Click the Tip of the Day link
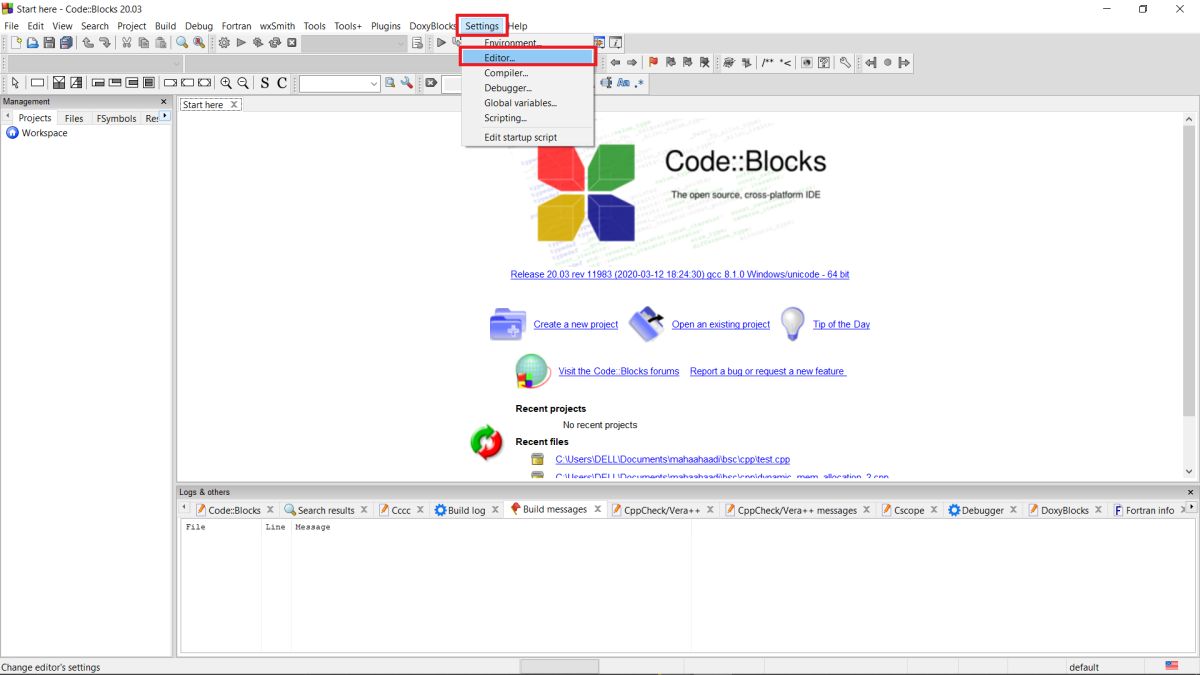The image size is (1200, 675). 841,324
